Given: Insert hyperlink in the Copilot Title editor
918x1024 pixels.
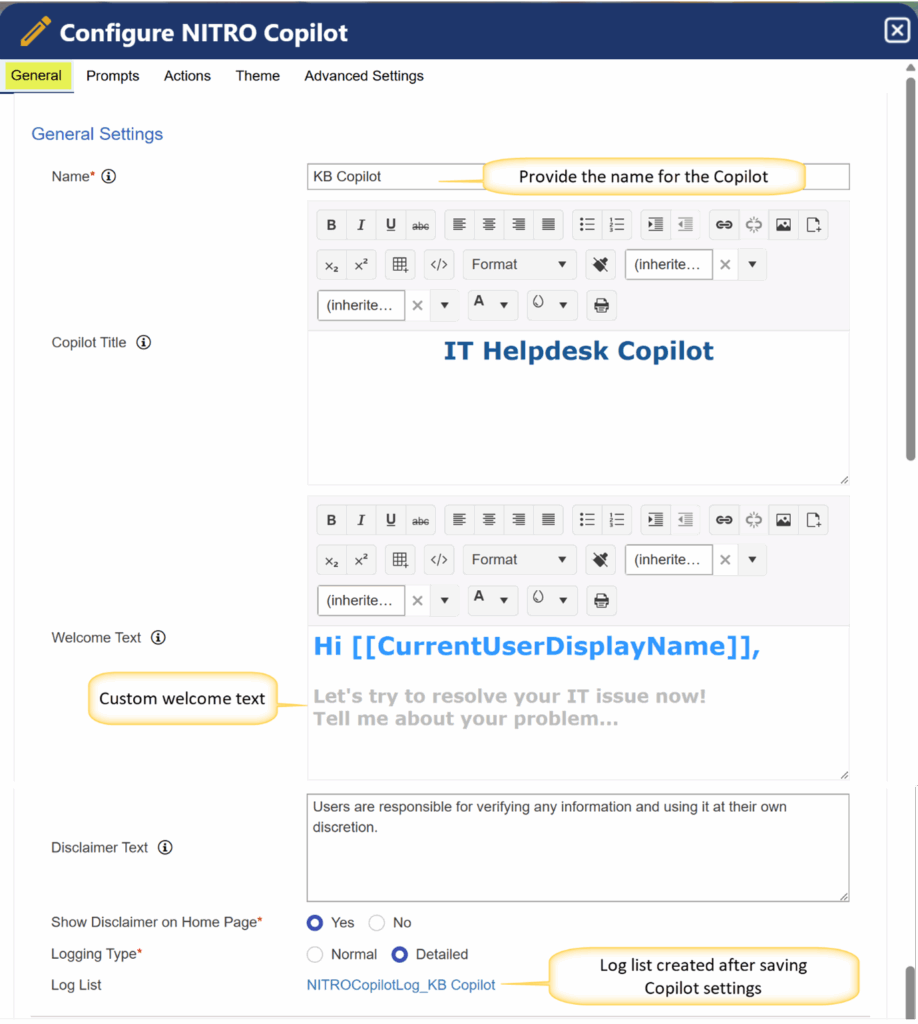Looking at the screenshot, I should tap(724, 225).
